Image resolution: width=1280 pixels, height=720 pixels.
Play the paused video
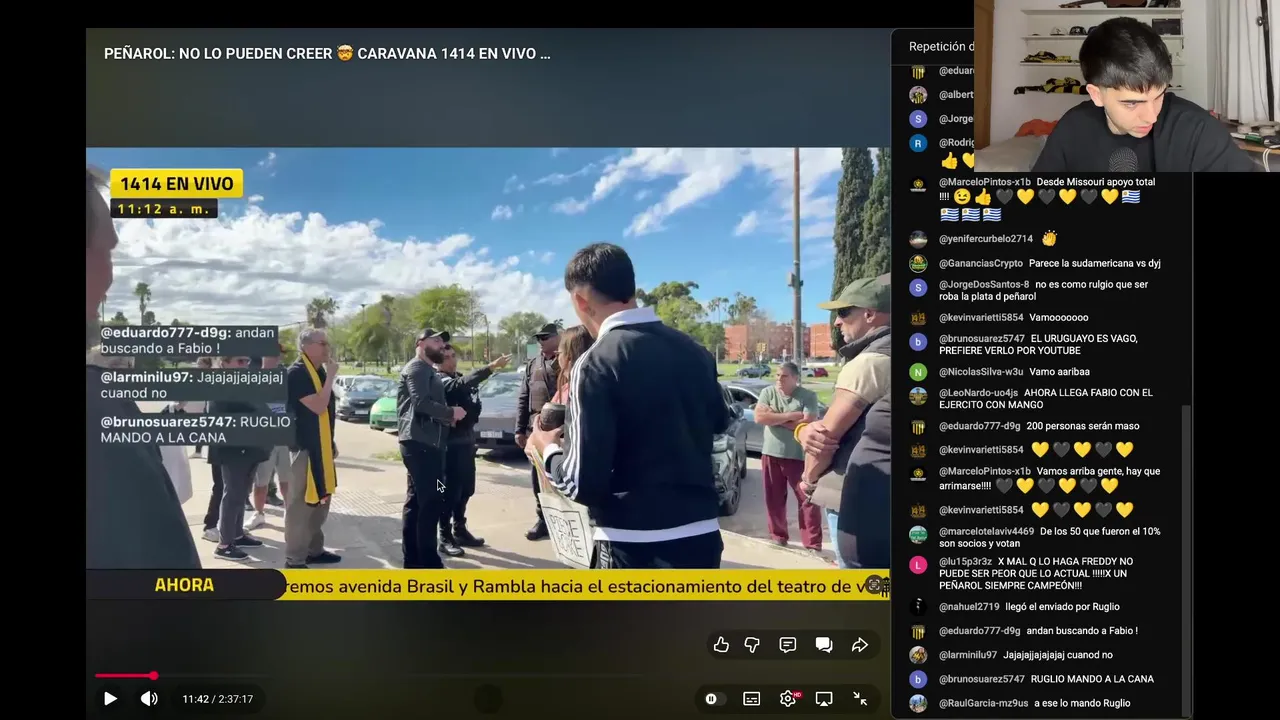[x=110, y=699]
